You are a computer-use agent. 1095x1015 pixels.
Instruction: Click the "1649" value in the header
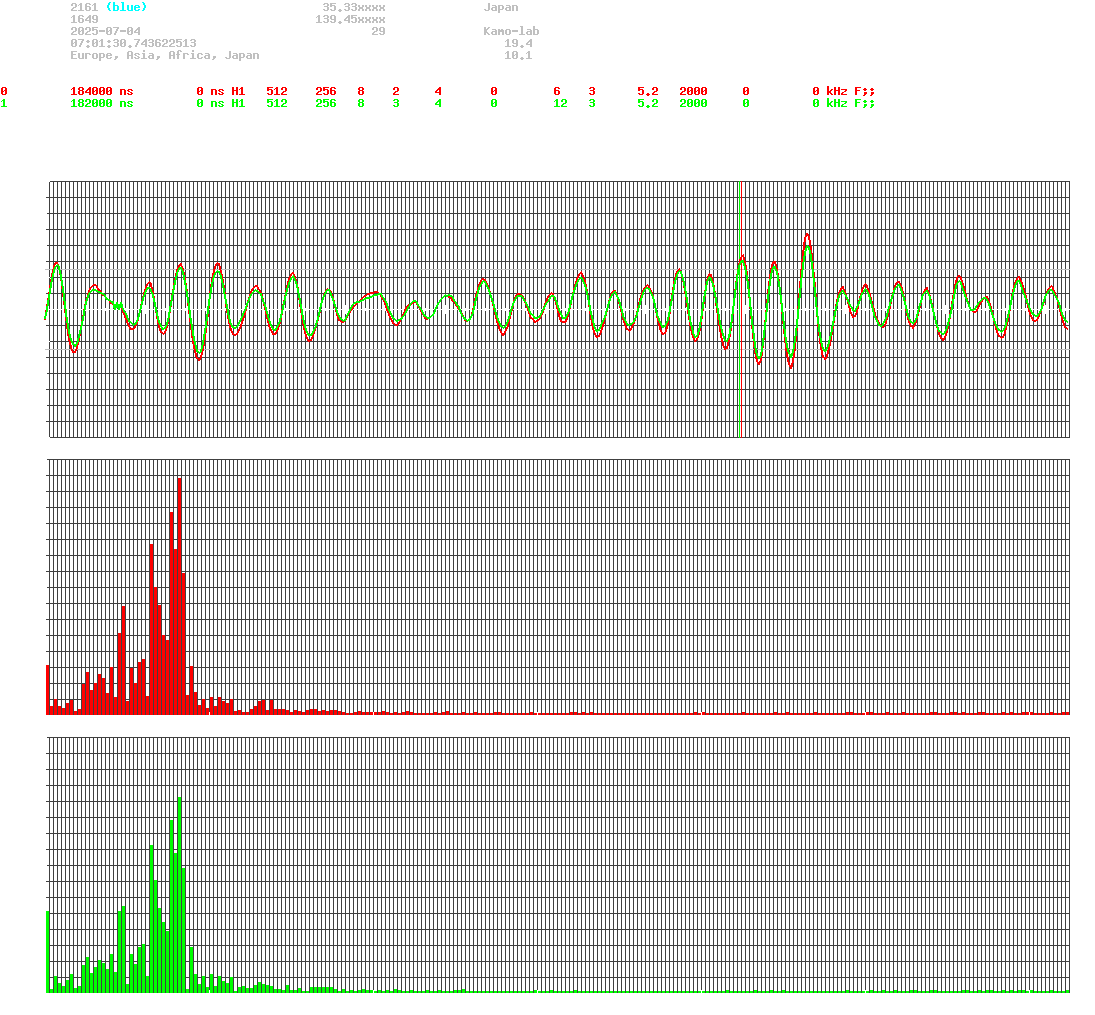(x=84, y=20)
